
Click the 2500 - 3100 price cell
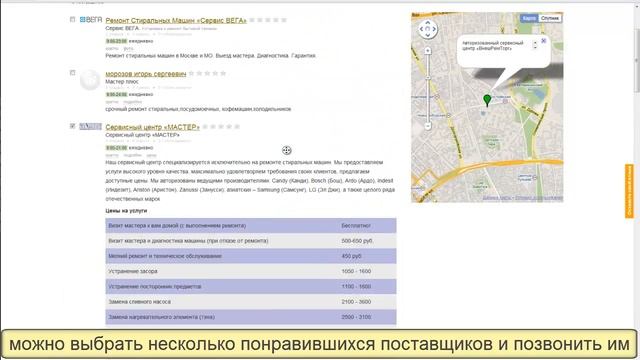click(356, 317)
